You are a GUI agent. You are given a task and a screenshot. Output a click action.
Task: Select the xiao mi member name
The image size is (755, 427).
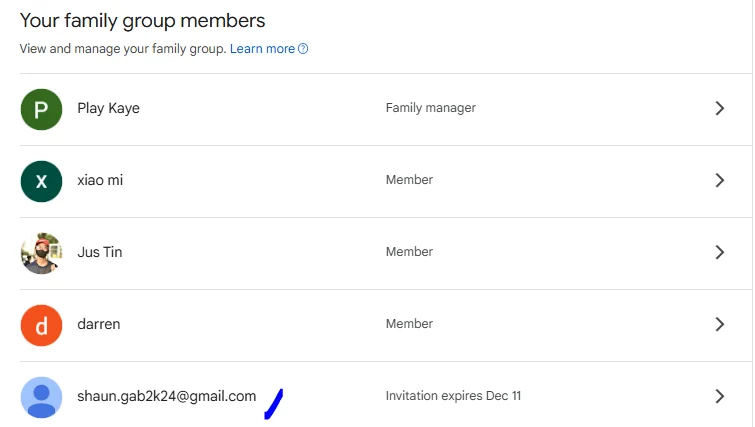point(100,180)
